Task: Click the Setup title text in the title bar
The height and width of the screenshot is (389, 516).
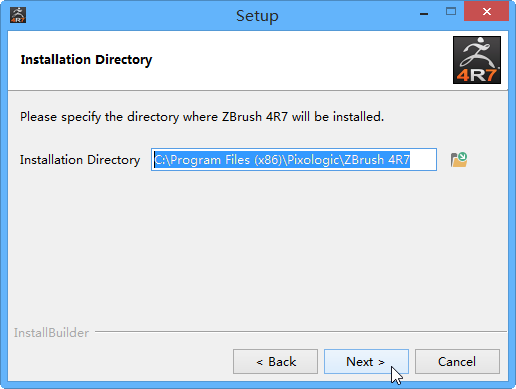Action: pos(257,16)
